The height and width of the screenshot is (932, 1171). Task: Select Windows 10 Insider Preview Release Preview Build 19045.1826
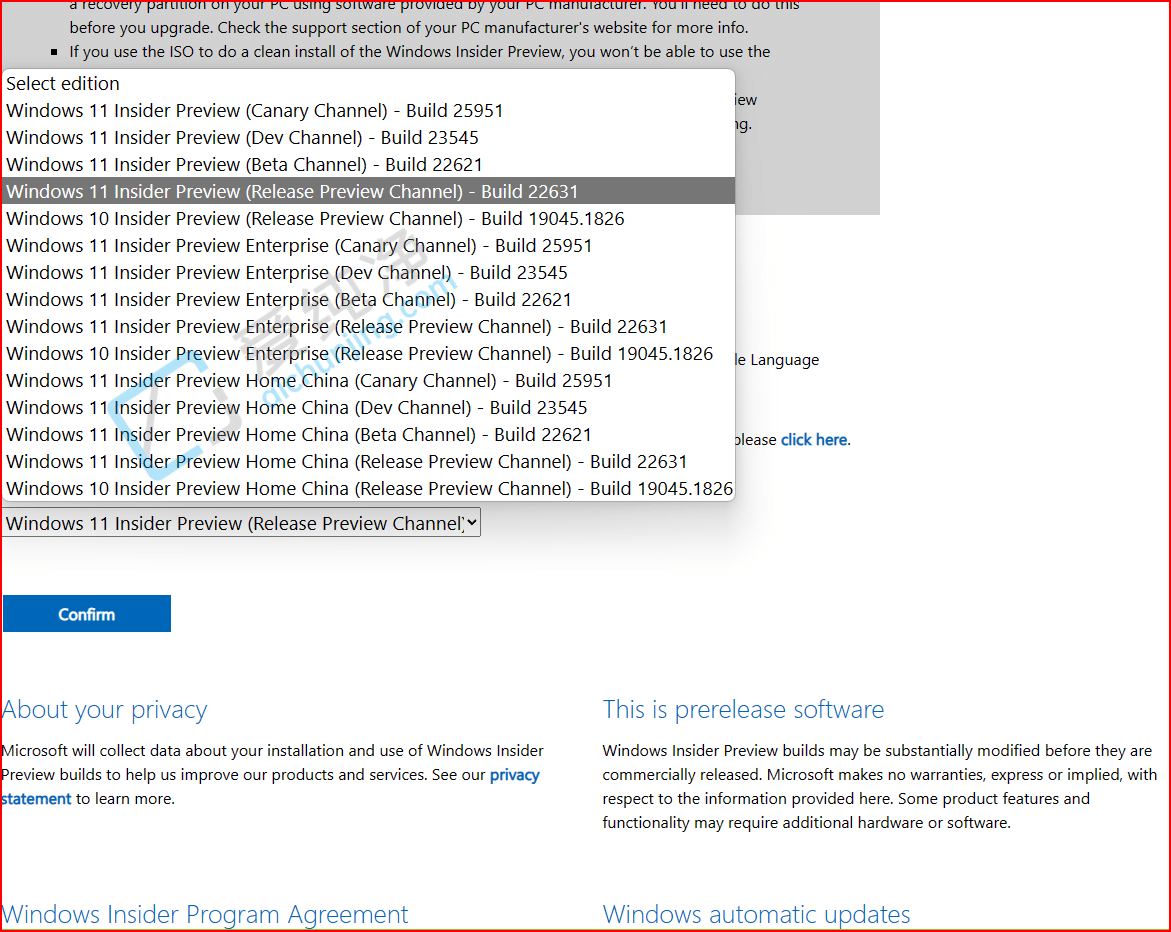(315, 218)
